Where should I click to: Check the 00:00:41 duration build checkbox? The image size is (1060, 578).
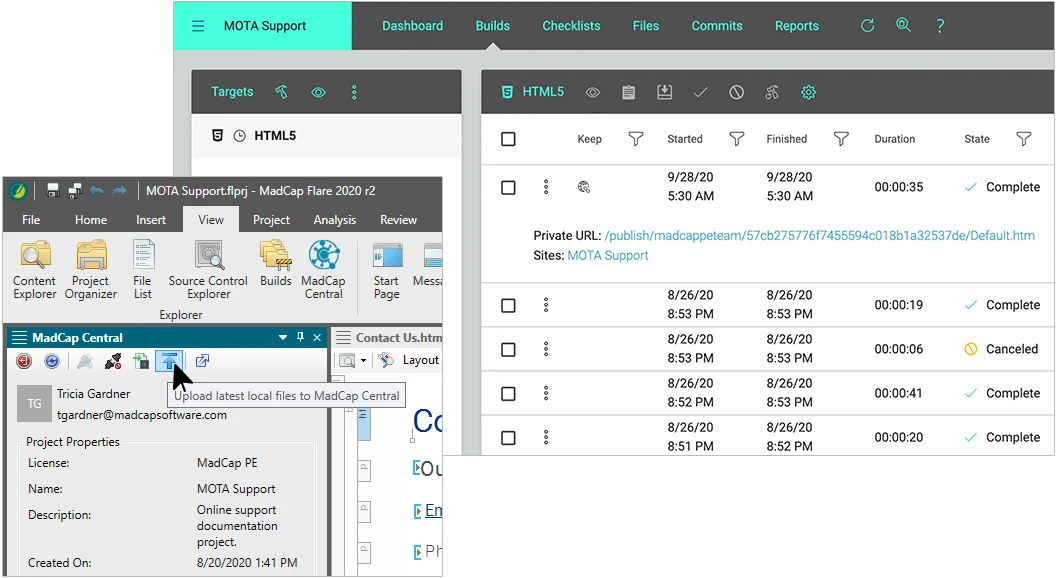coord(508,393)
